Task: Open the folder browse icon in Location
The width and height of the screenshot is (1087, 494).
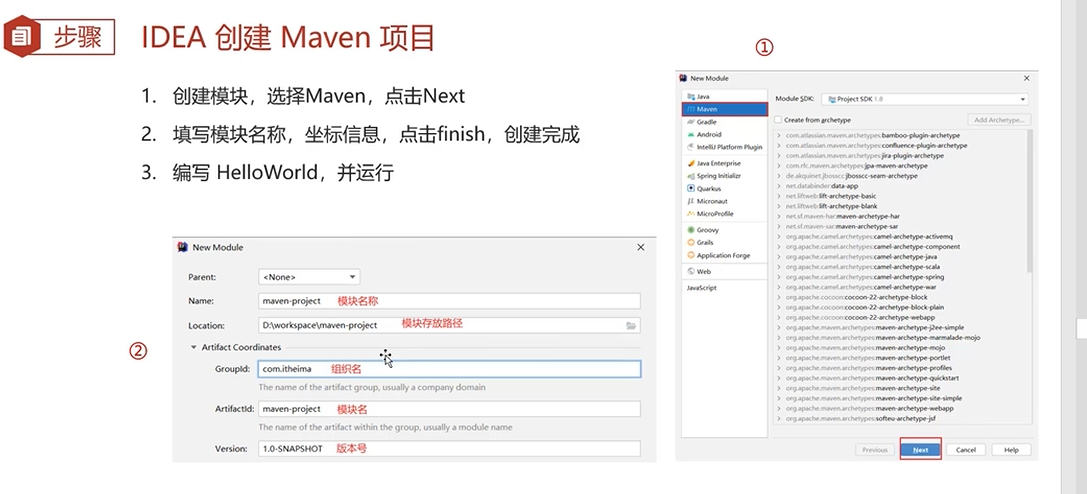Action: pyautogui.click(x=631, y=325)
